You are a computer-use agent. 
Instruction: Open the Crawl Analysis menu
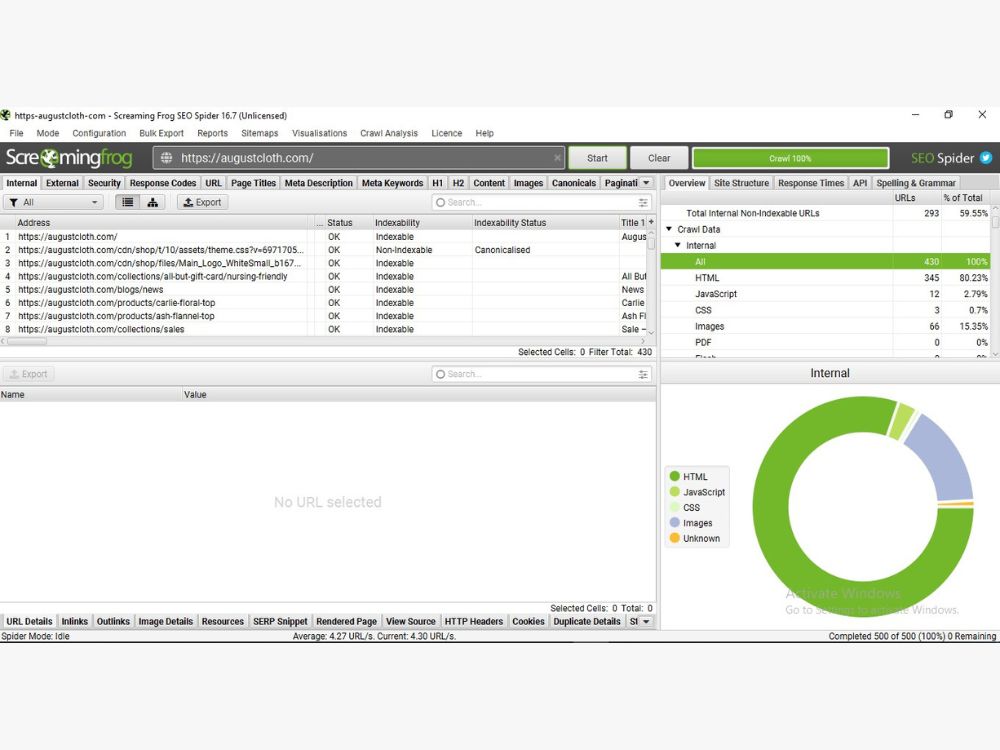click(388, 133)
